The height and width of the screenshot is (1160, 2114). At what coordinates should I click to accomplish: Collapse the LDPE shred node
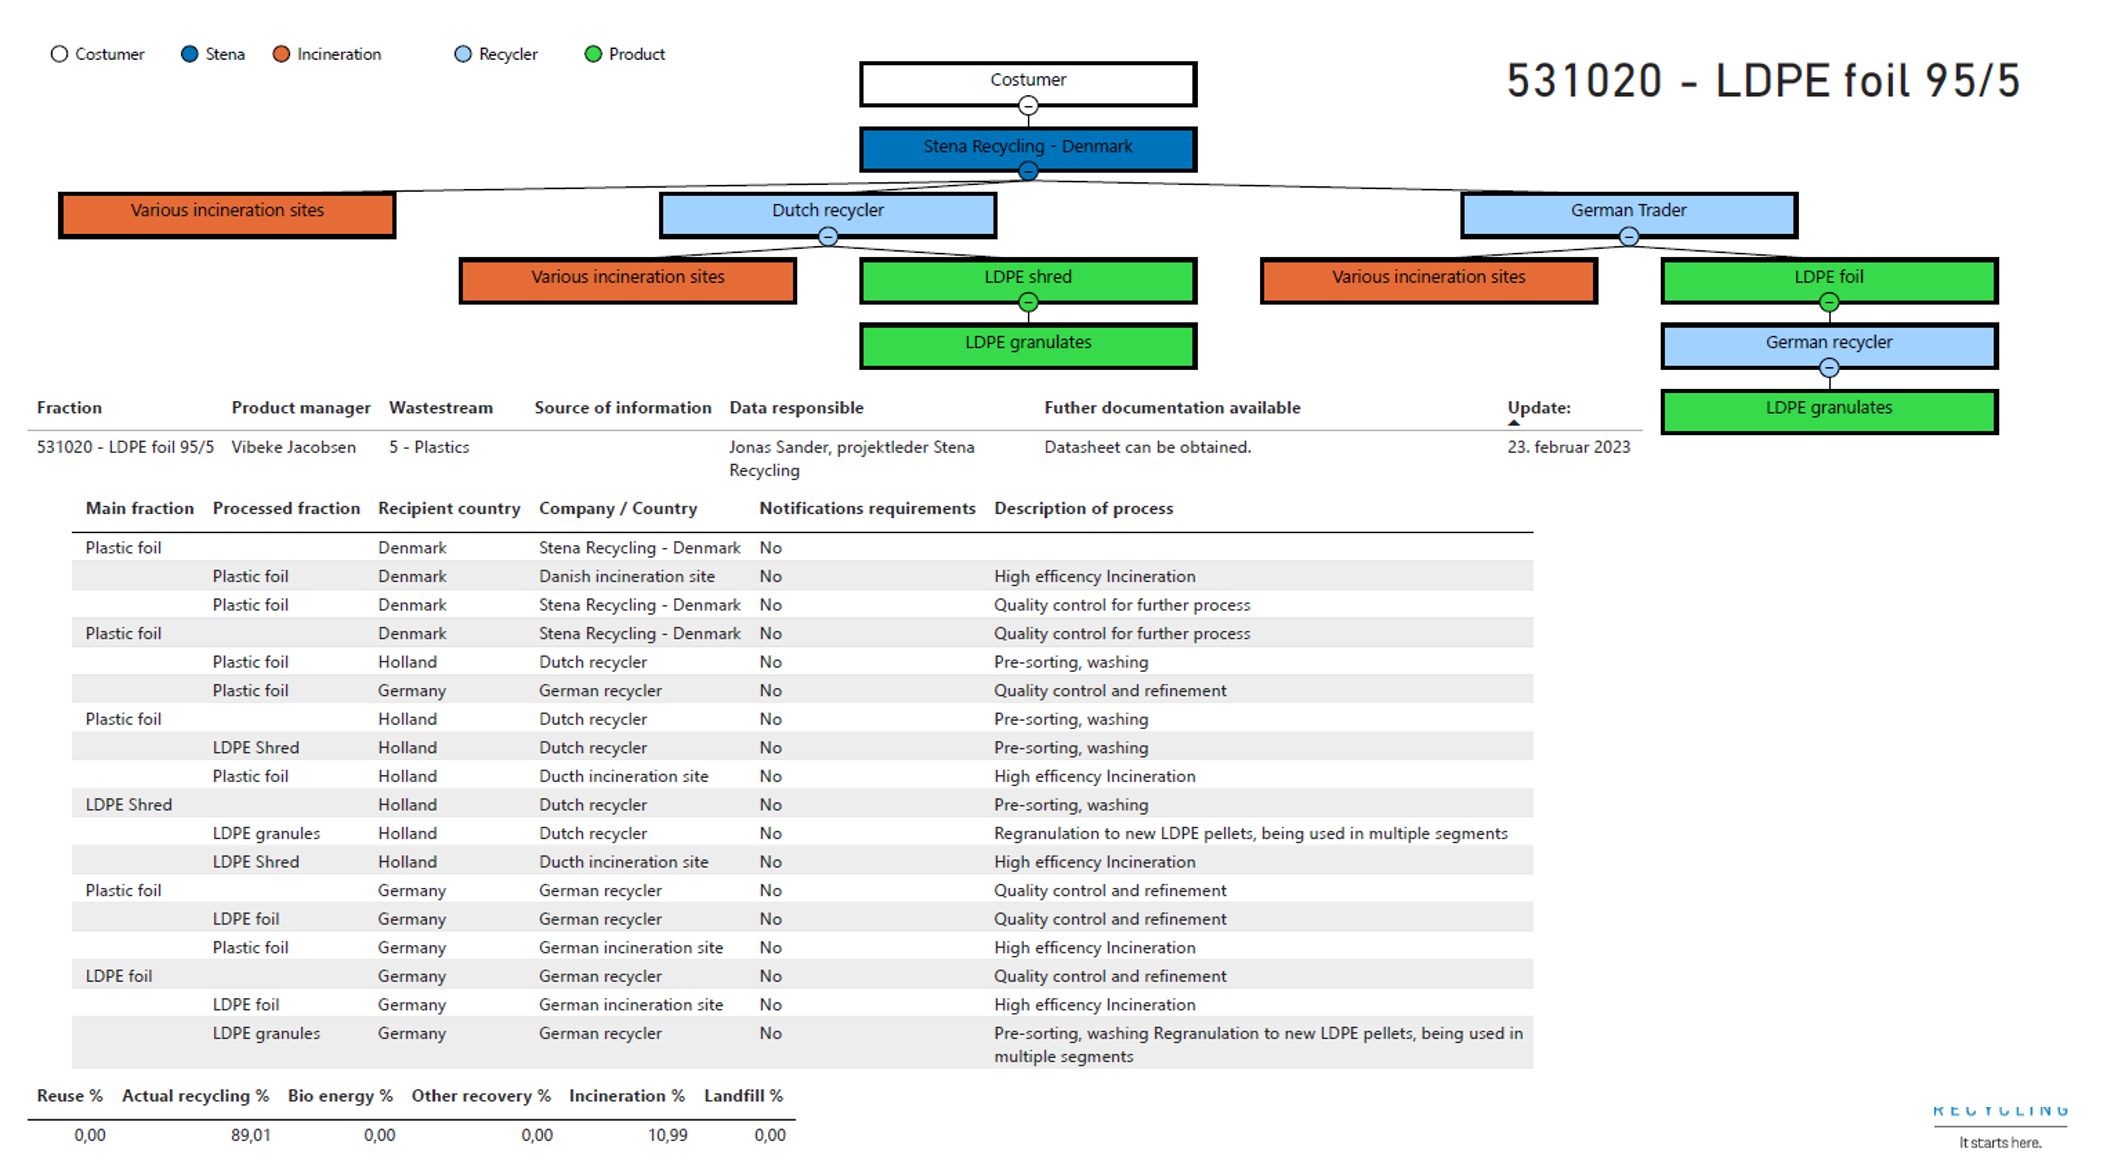pyautogui.click(x=1028, y=300)
